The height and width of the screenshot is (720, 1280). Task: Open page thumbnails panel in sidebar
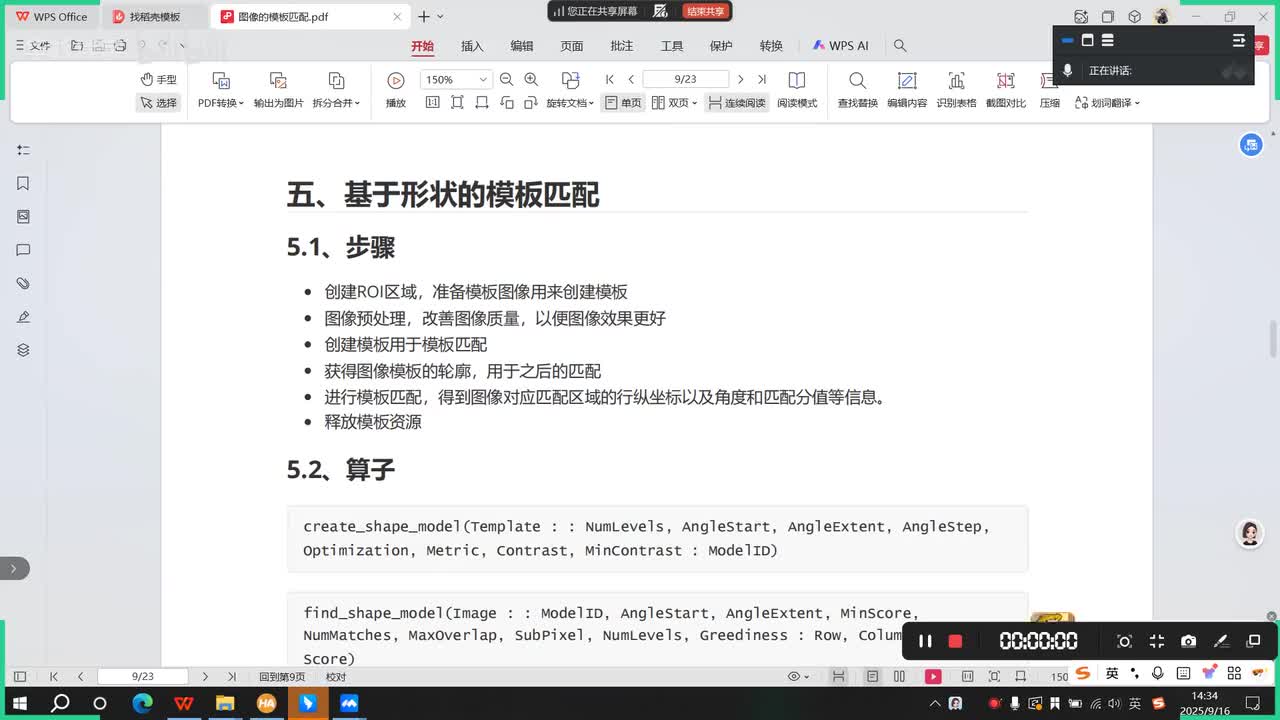tap(23, 217)
